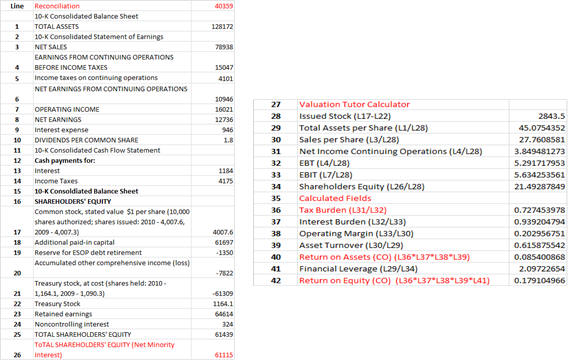Click the Valuation Tutor Calculator header cell
This screenshot has height=360, width=568.
(x=403, y=104)
